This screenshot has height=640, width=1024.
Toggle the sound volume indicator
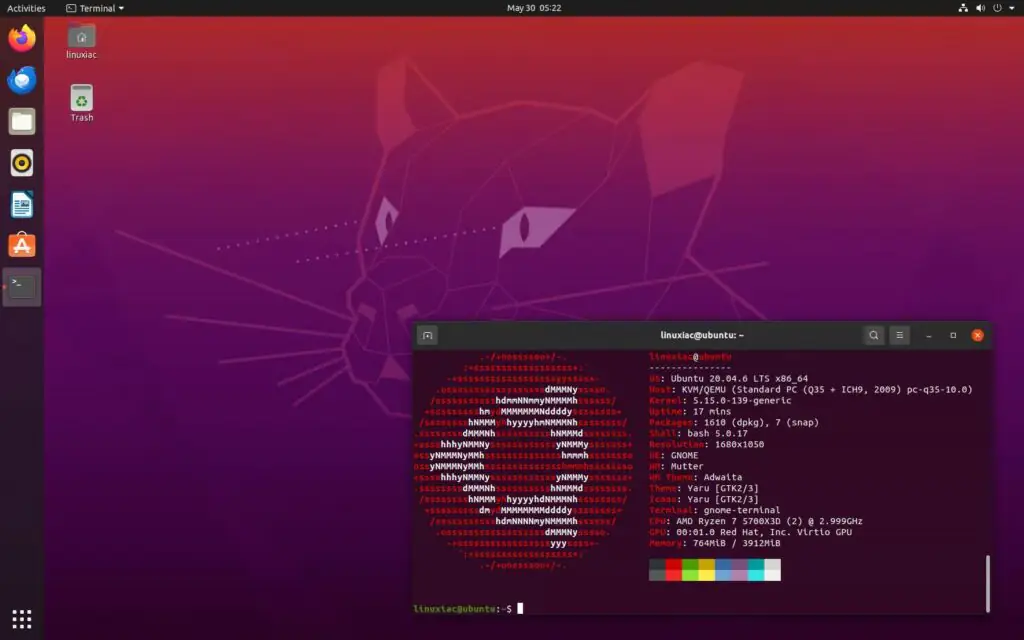(x=979, y=8)
